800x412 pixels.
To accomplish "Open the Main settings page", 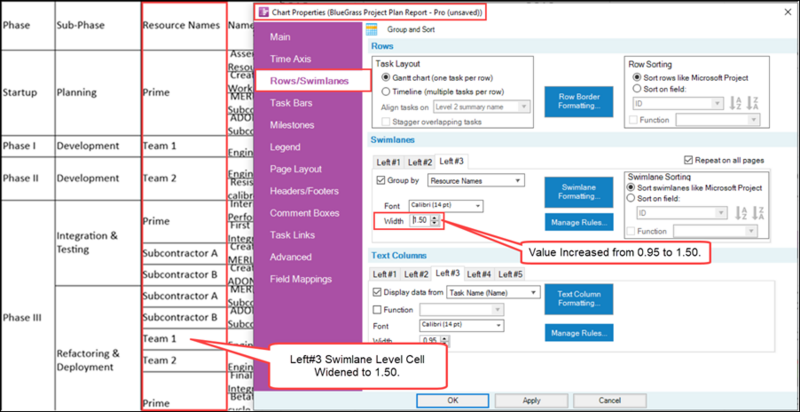I will pos(280,37).
